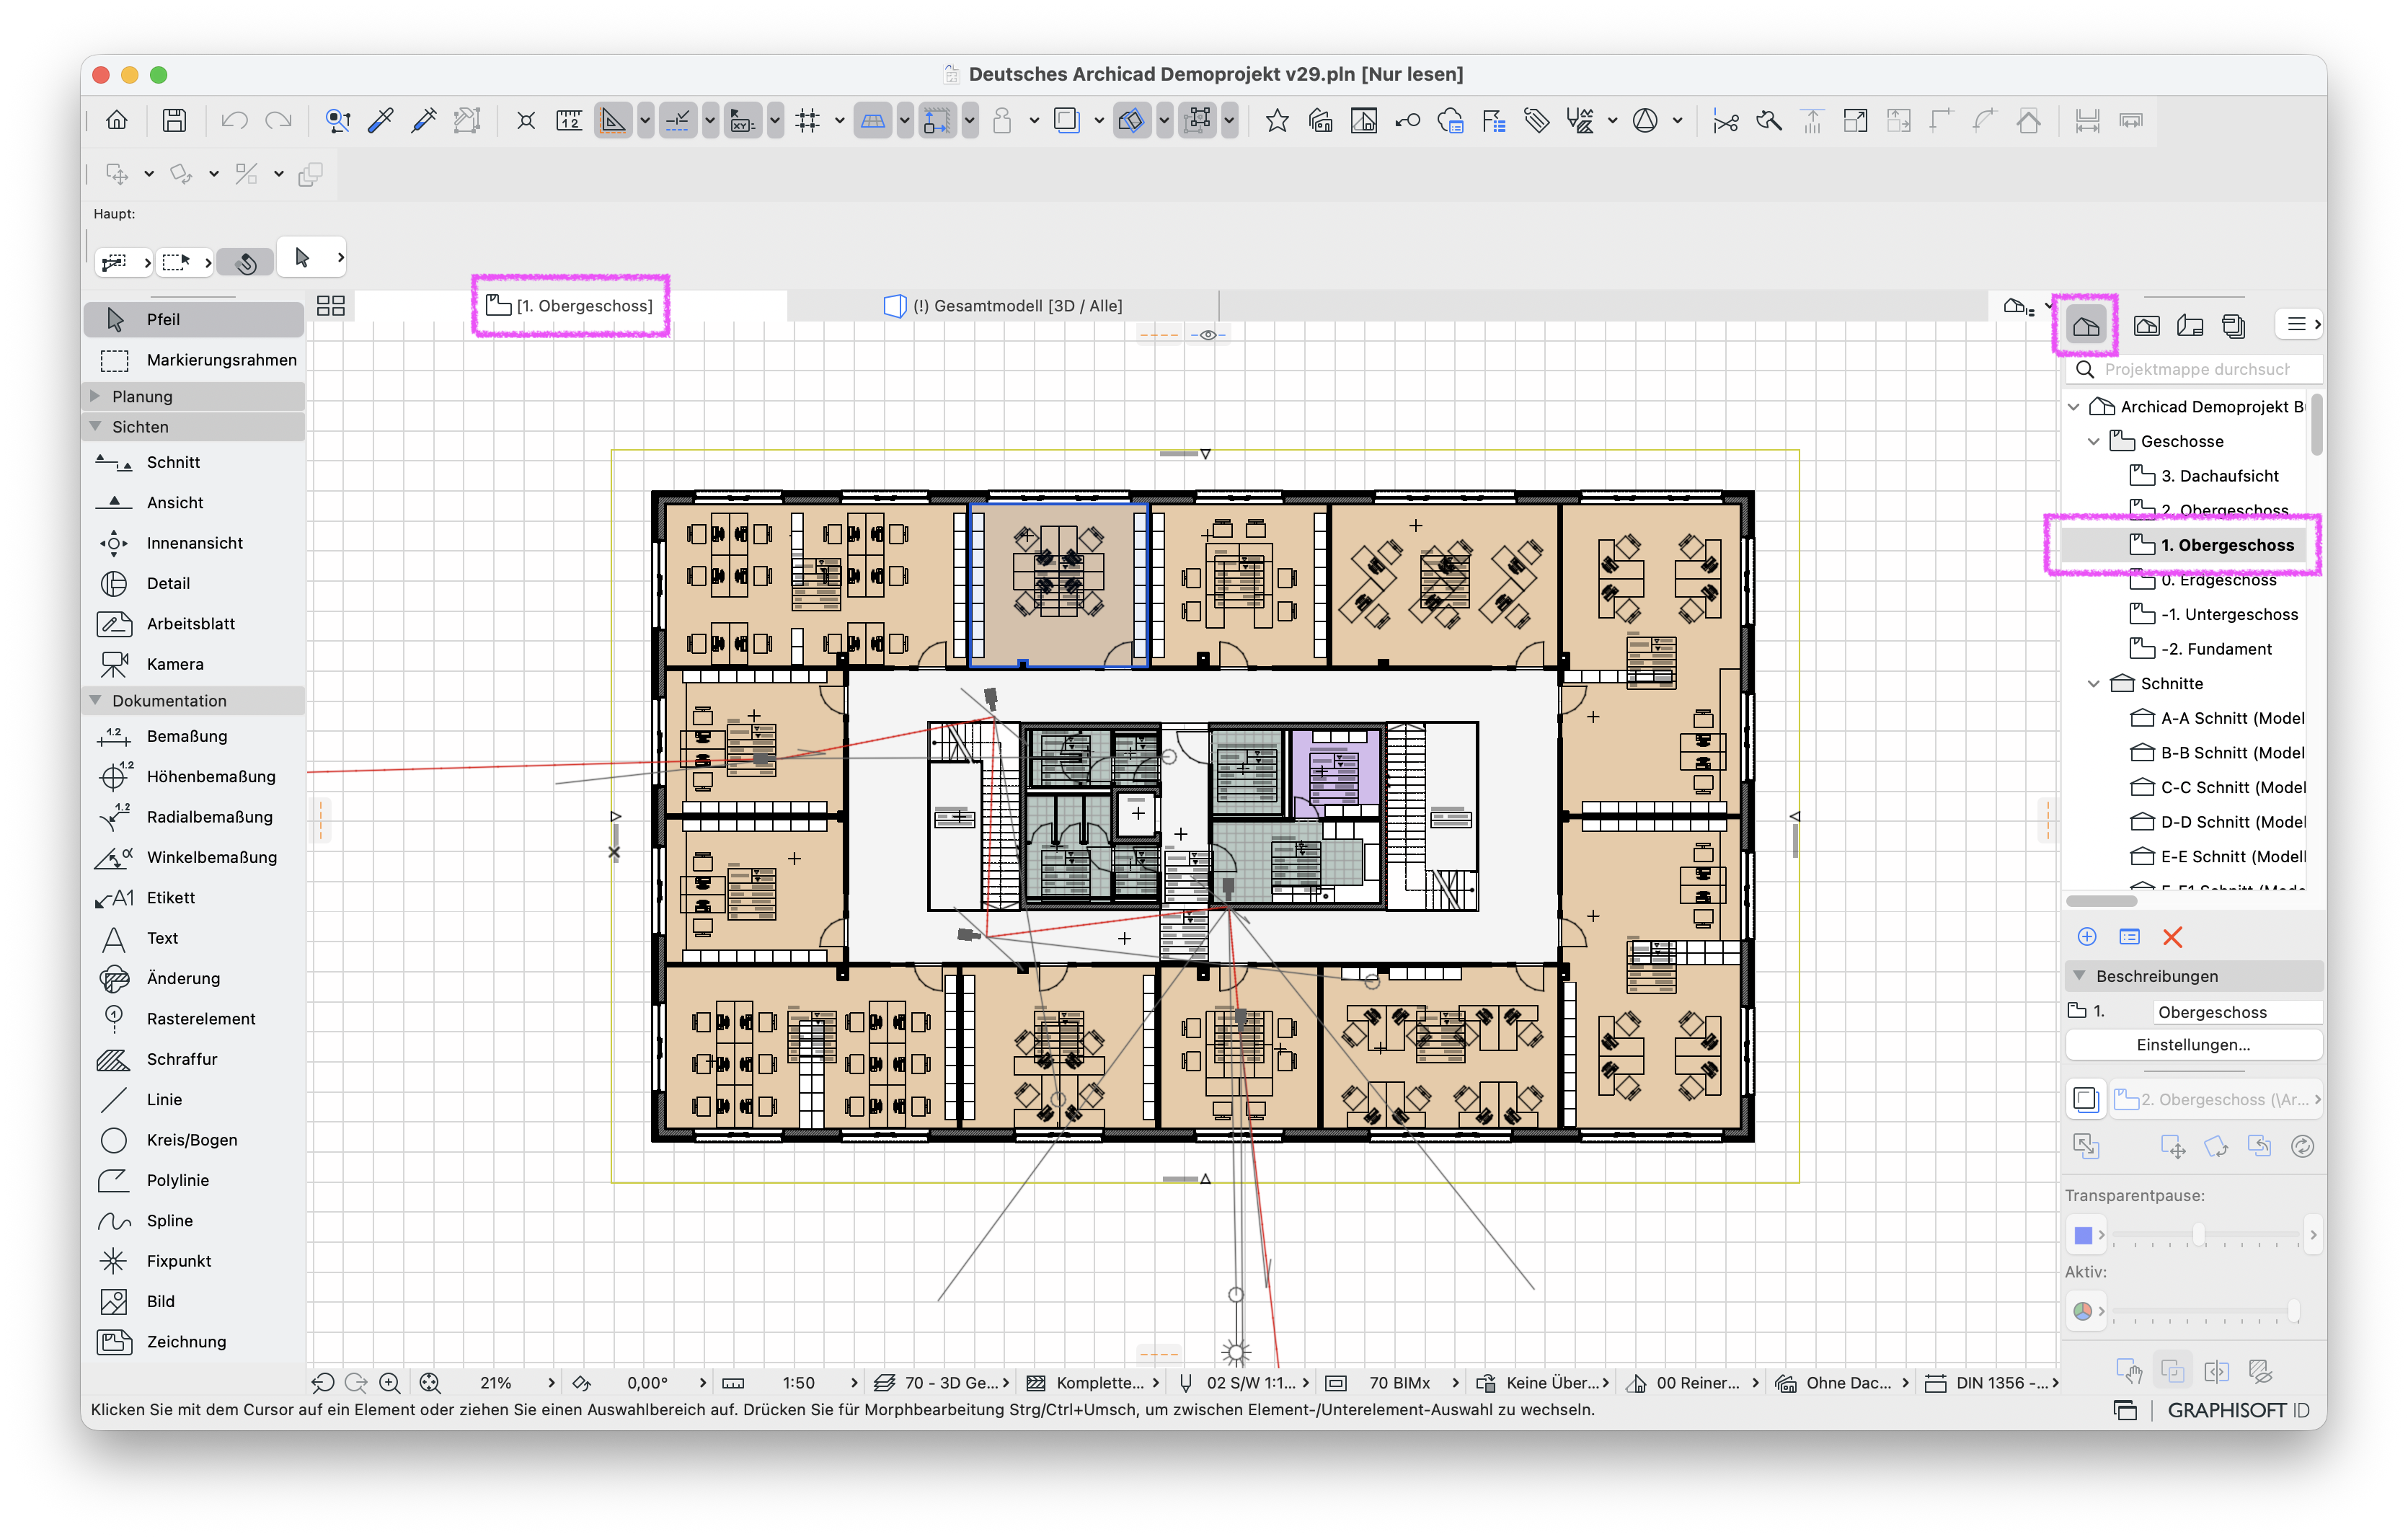Switch to Gesamtmodell 3D tab

(1004, 306)
